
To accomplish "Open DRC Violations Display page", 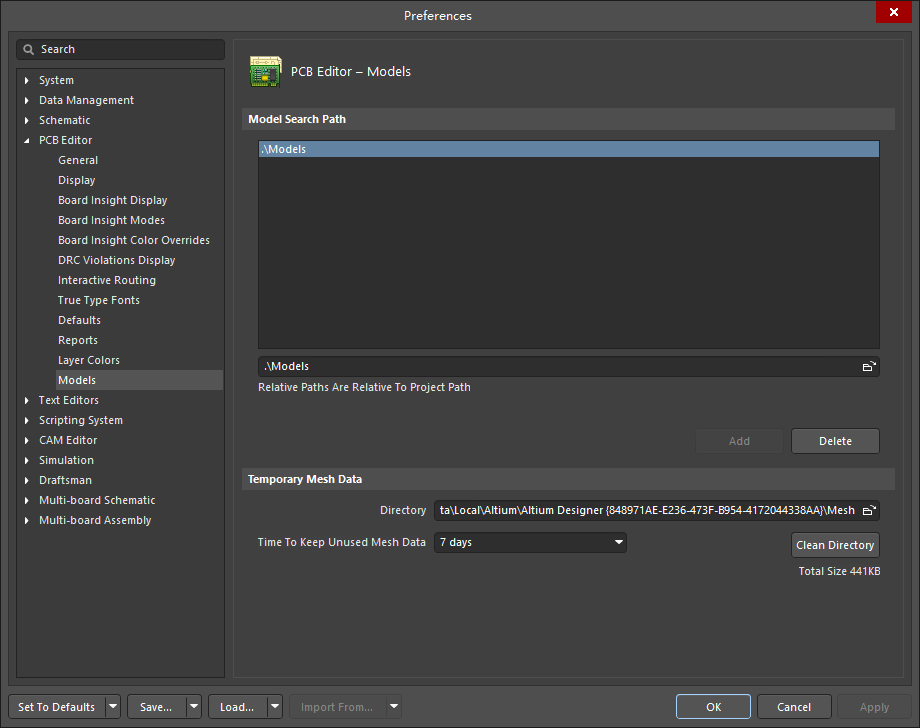I will [116, 260].
